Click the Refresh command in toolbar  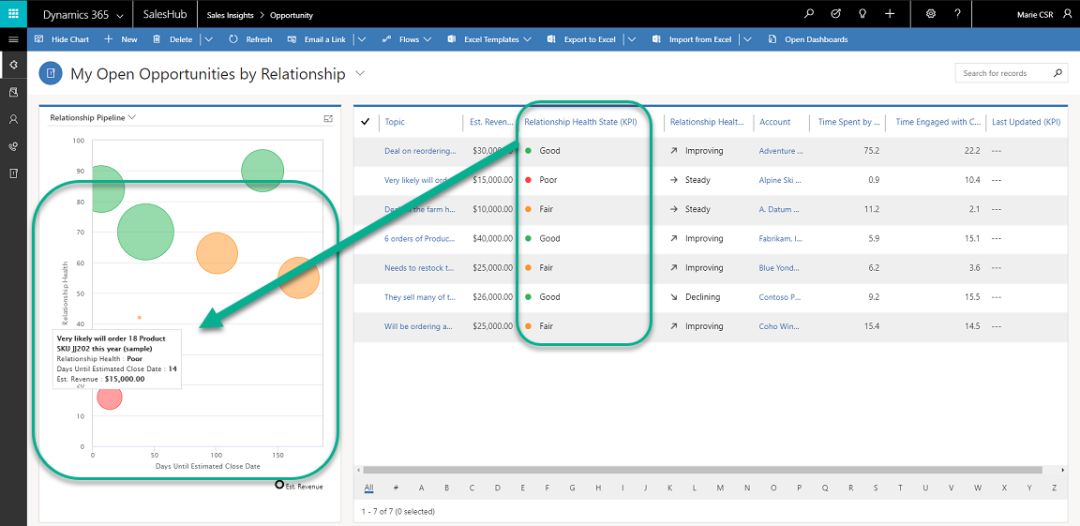pos(250,39)
